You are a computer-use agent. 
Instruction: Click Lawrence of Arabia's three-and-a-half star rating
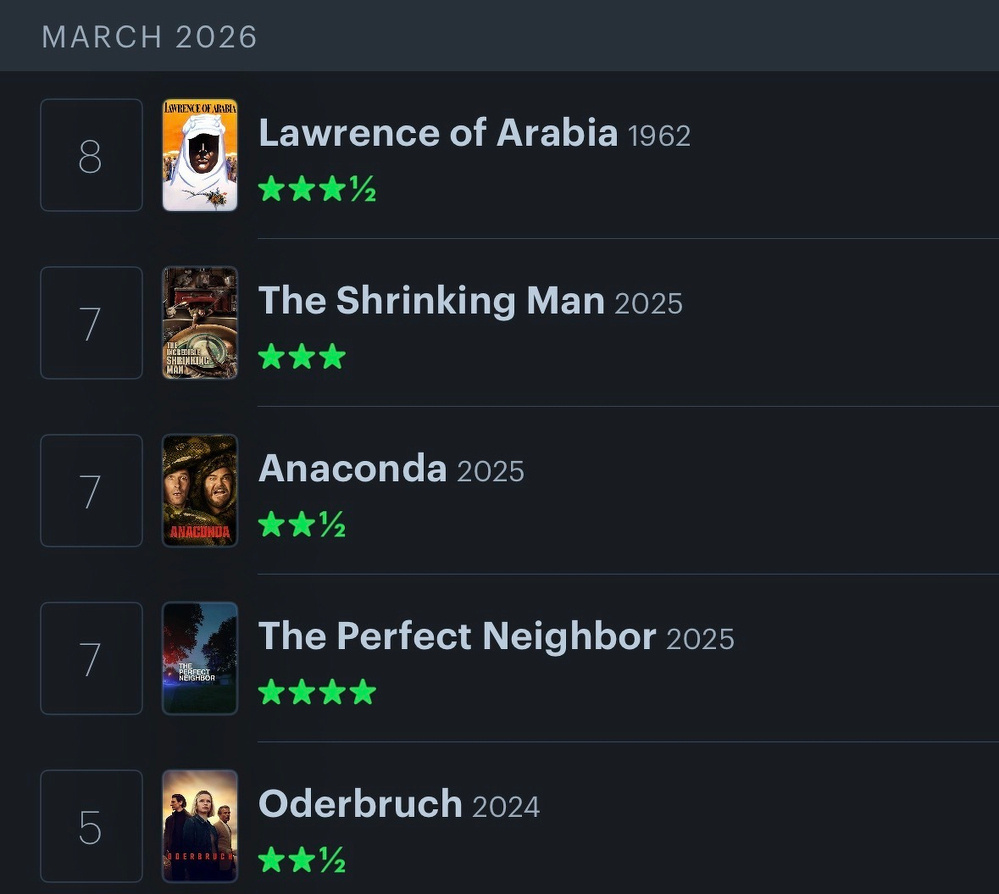[317, 189]
